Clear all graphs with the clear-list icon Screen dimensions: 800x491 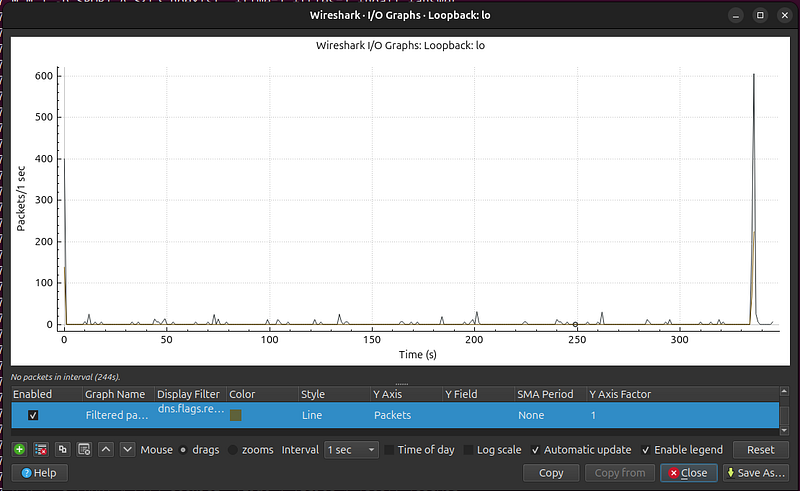(84, 450)
